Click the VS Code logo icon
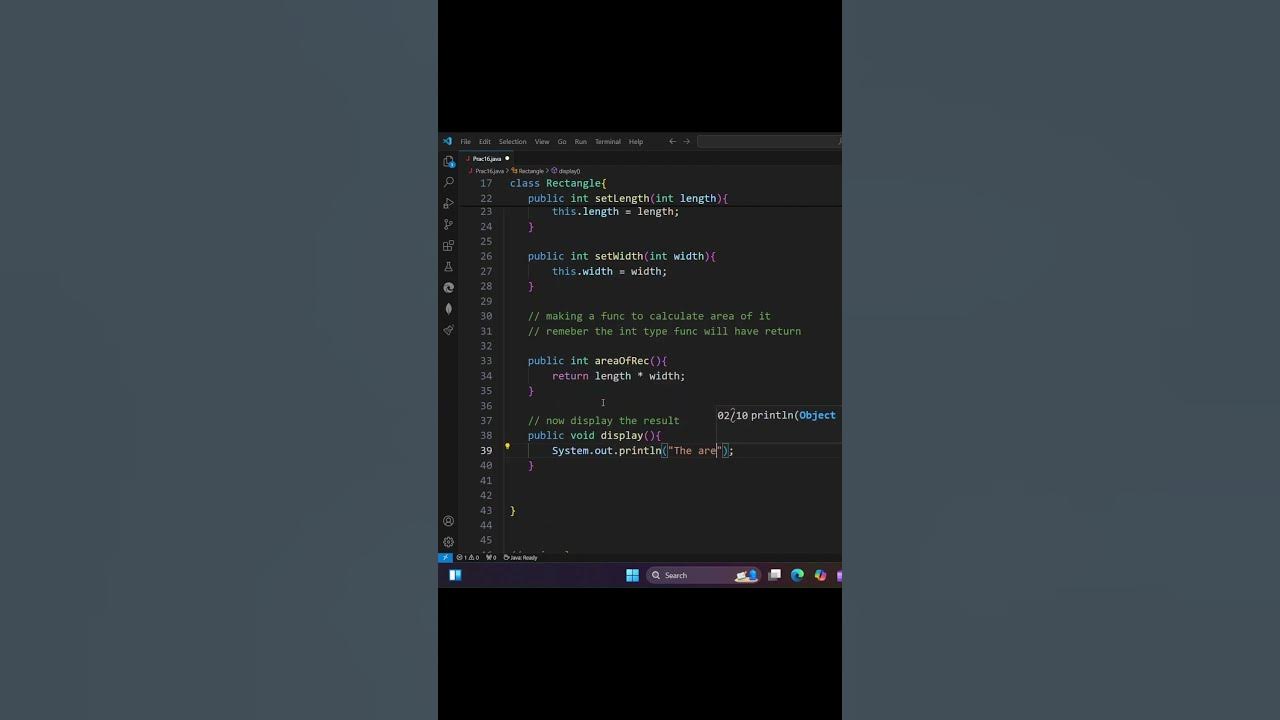 click(x=447, y=141)
